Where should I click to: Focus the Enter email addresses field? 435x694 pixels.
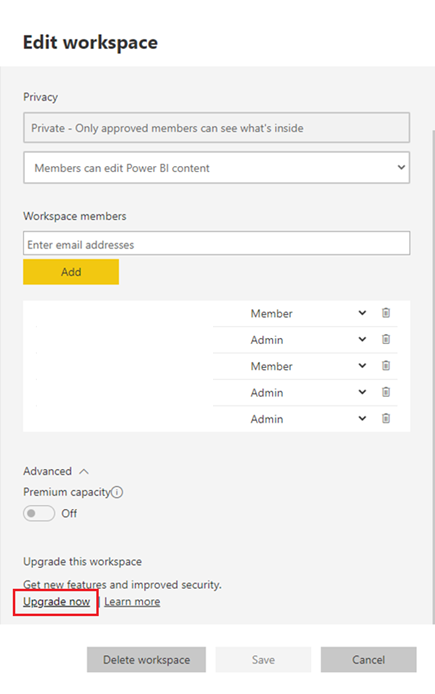click(216, 243)
